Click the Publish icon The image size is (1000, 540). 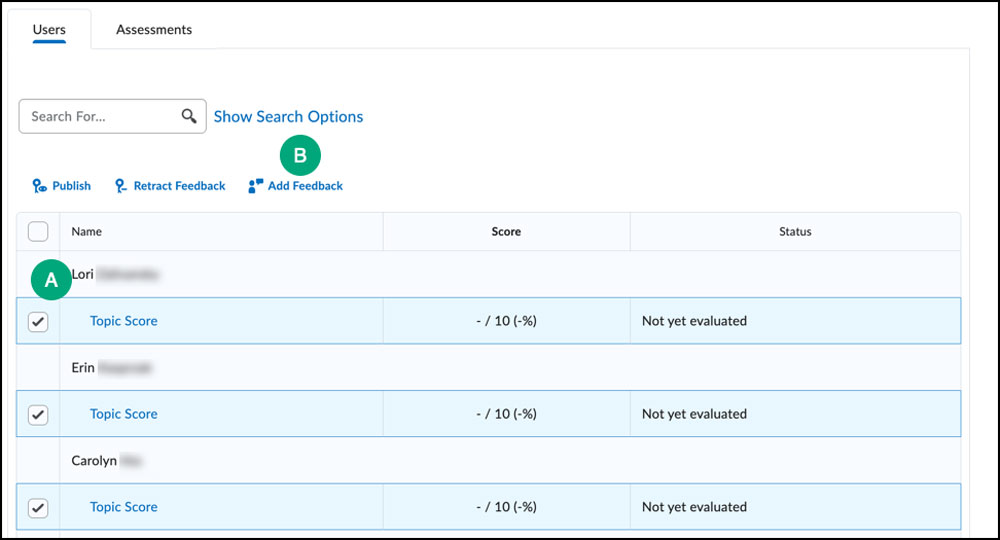(40, 186)
